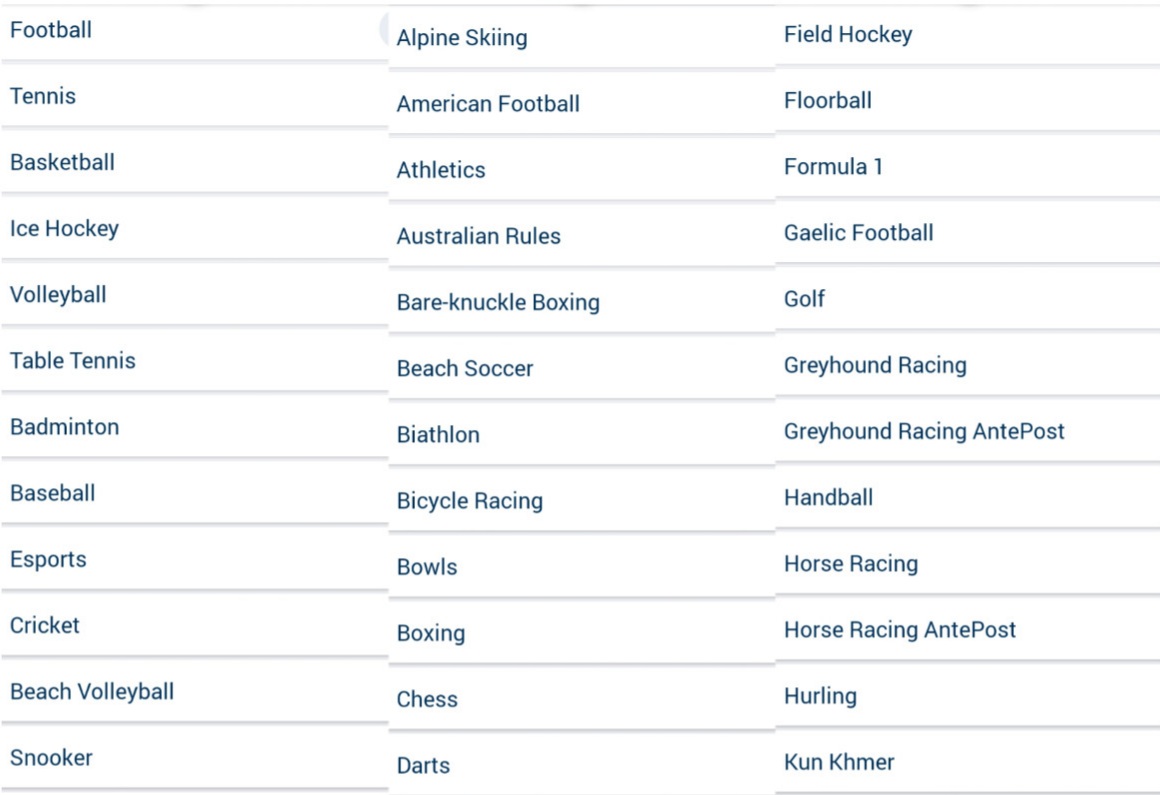Open the Snooker category

click(x=51, y=757)
